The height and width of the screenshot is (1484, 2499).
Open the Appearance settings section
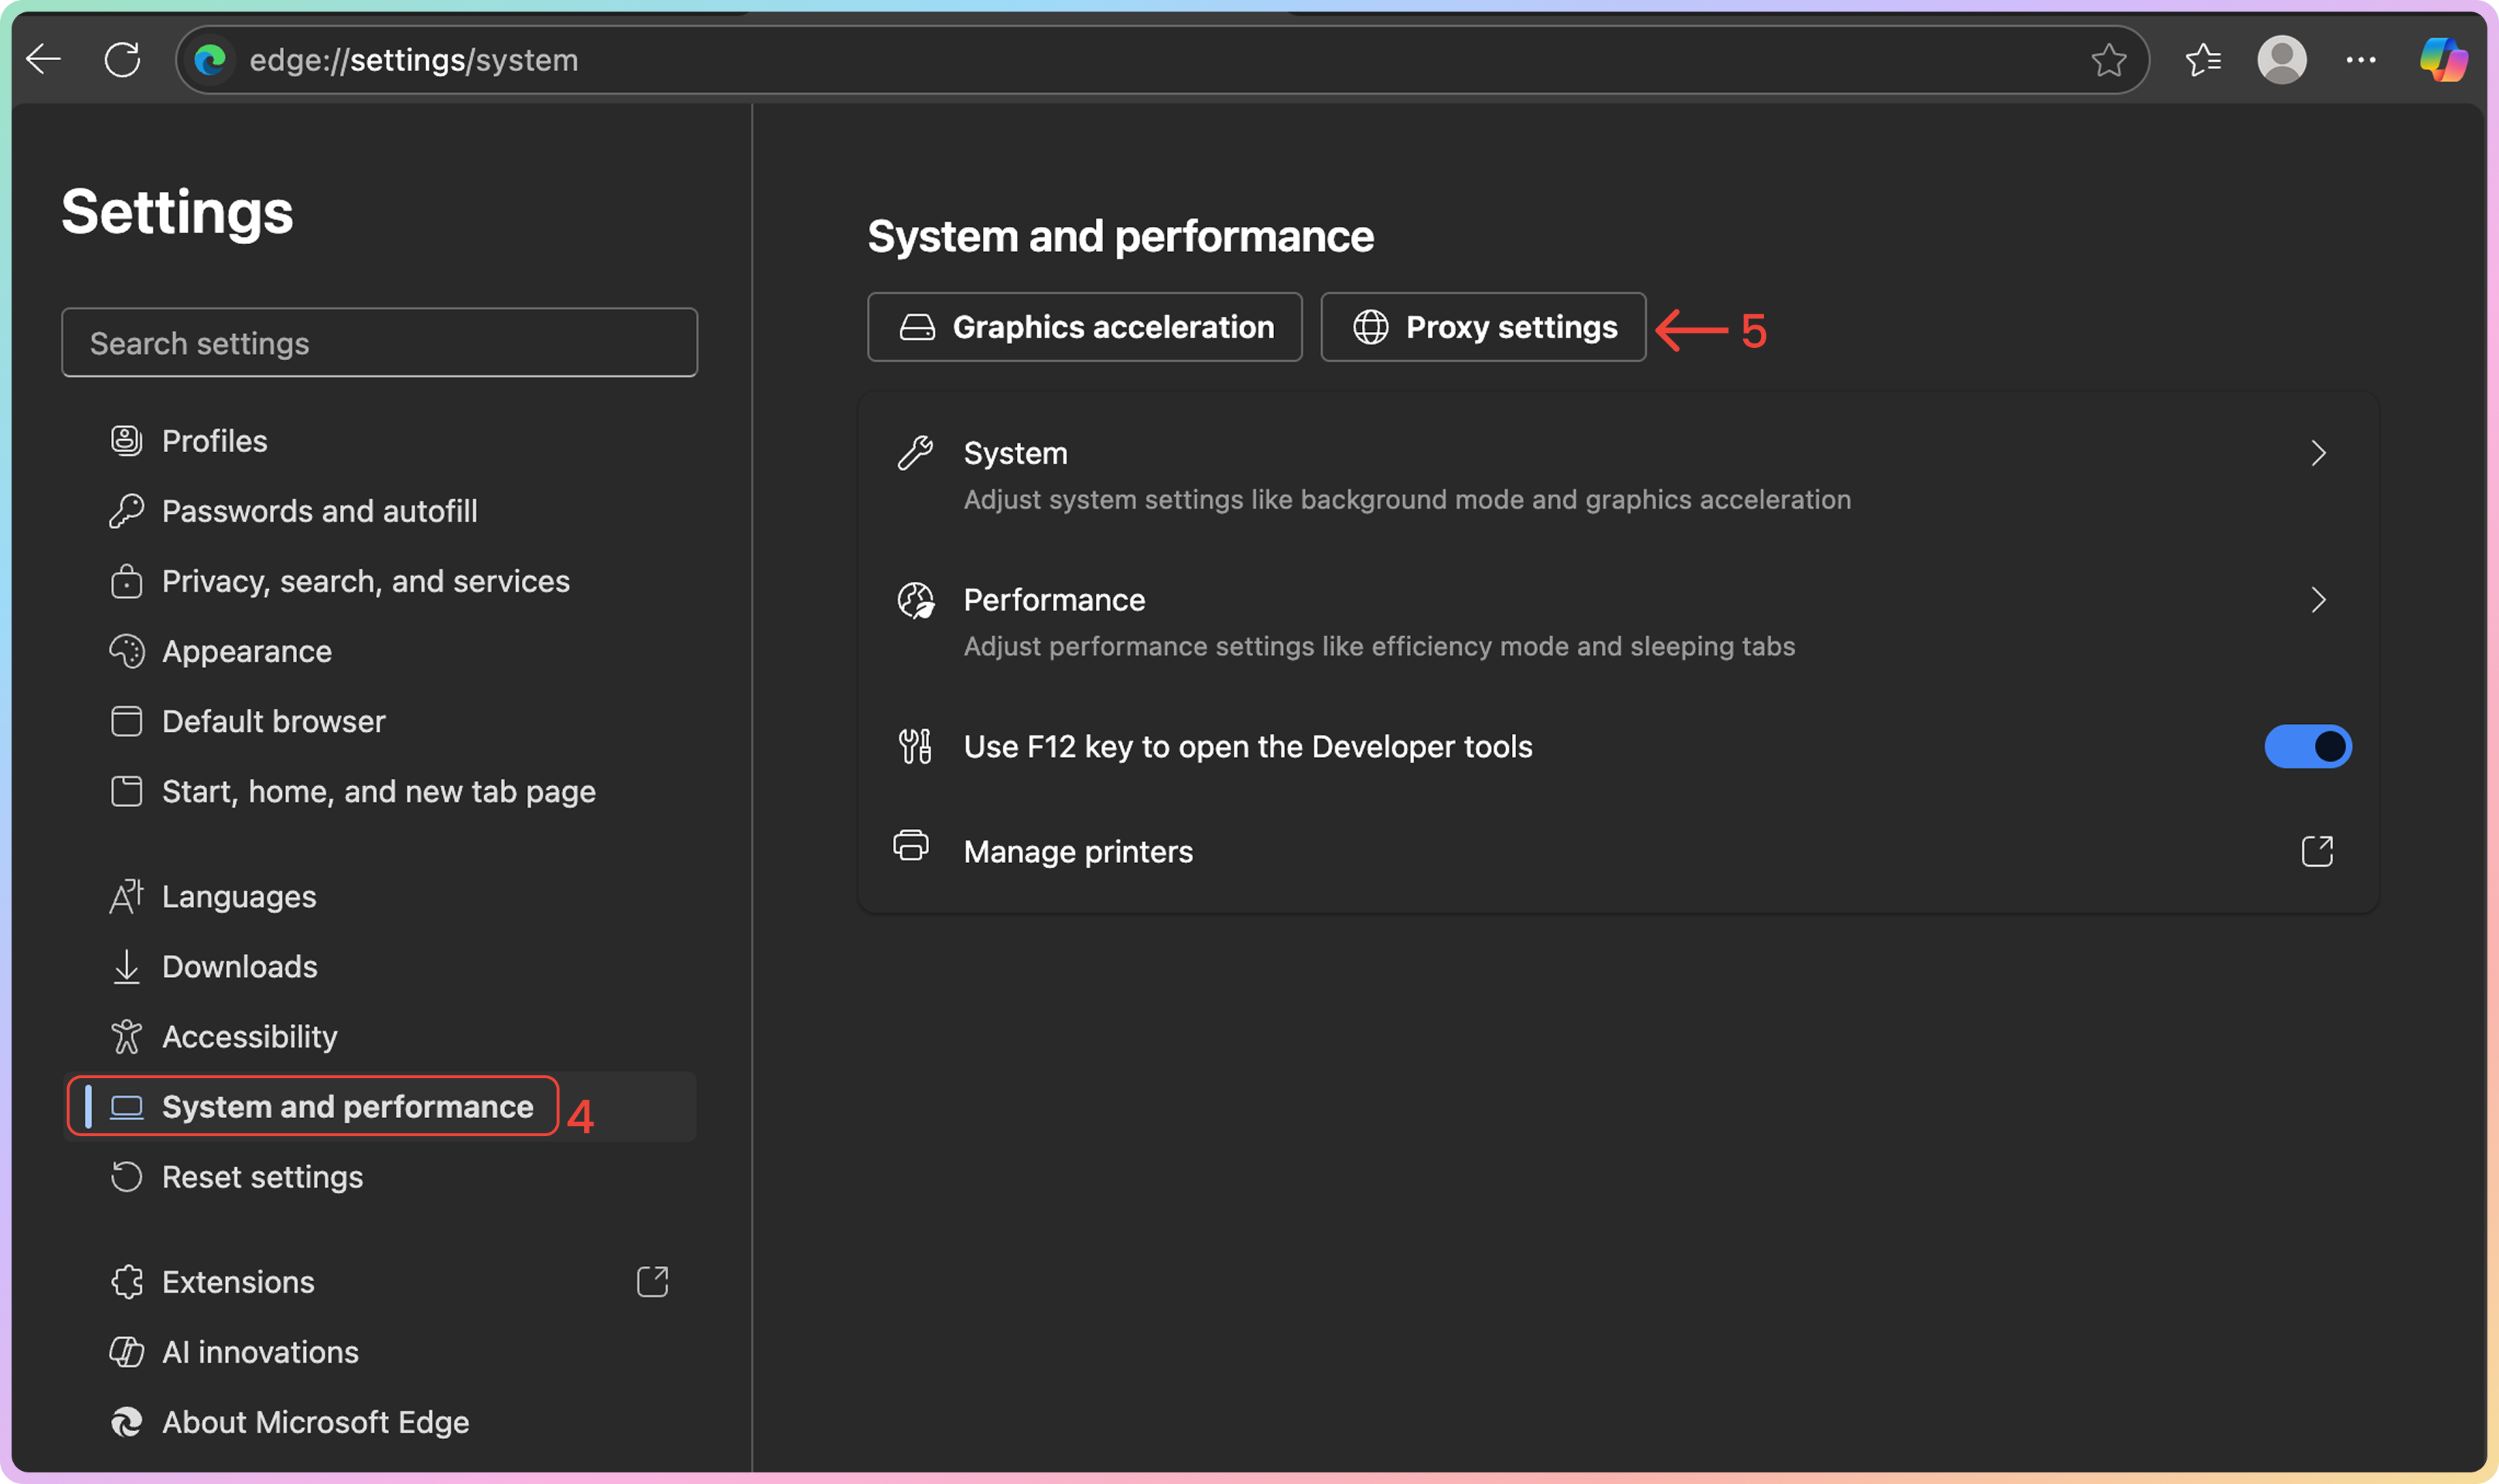pyautogui.click(x=246, y=651)
